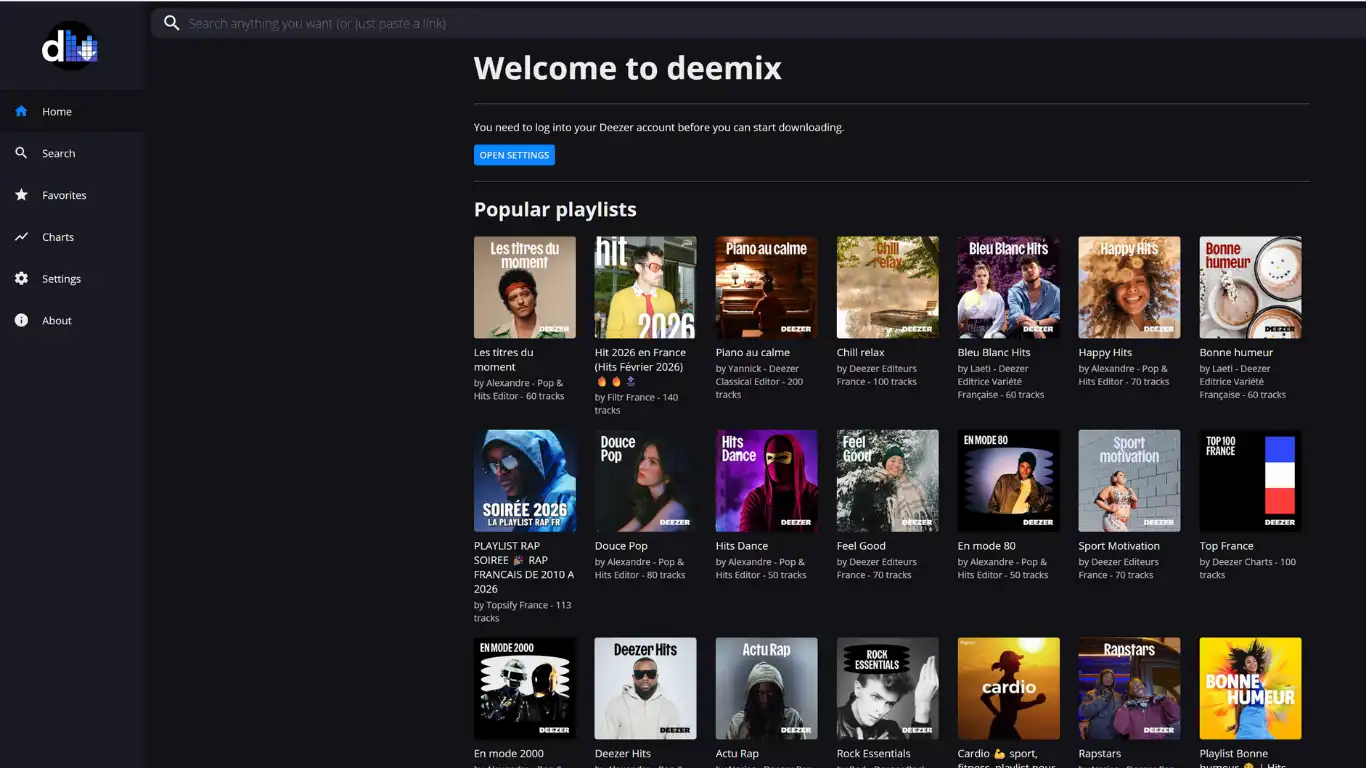Click the deemix logo
This screenshot has width=1366, height=768.
coord(70,45)
